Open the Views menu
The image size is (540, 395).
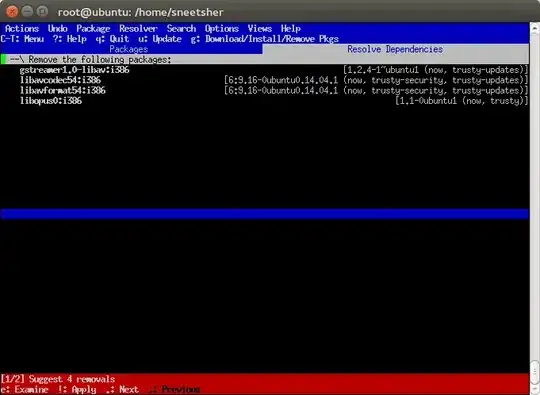260,29
